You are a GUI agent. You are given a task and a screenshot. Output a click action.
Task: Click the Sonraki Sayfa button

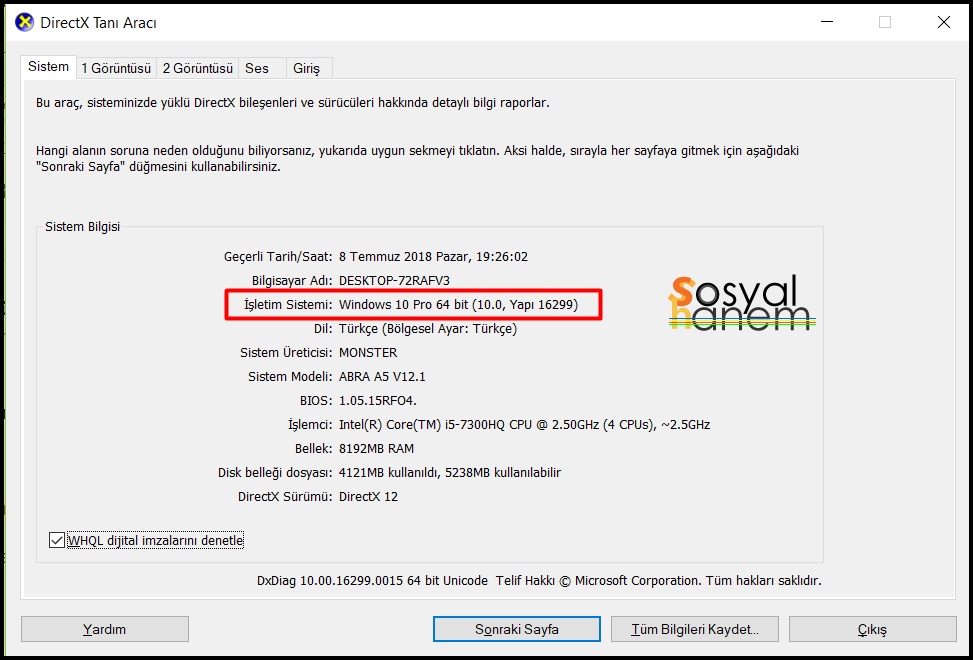point(516,629)
